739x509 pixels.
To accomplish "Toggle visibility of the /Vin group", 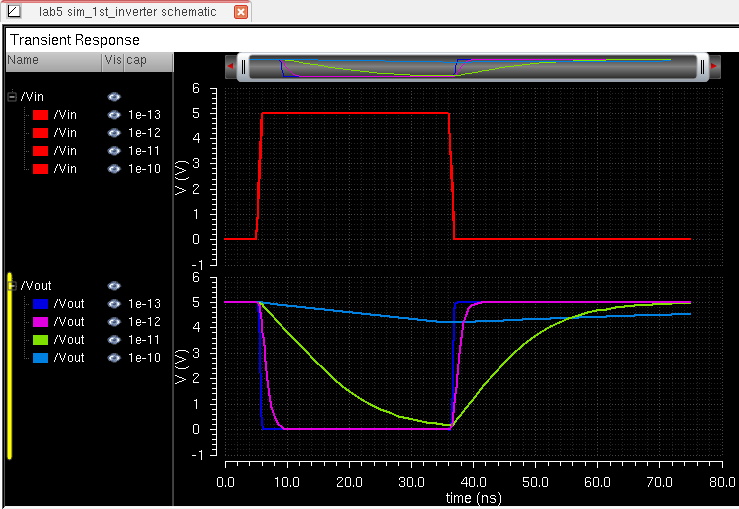I will pos(114,97).
